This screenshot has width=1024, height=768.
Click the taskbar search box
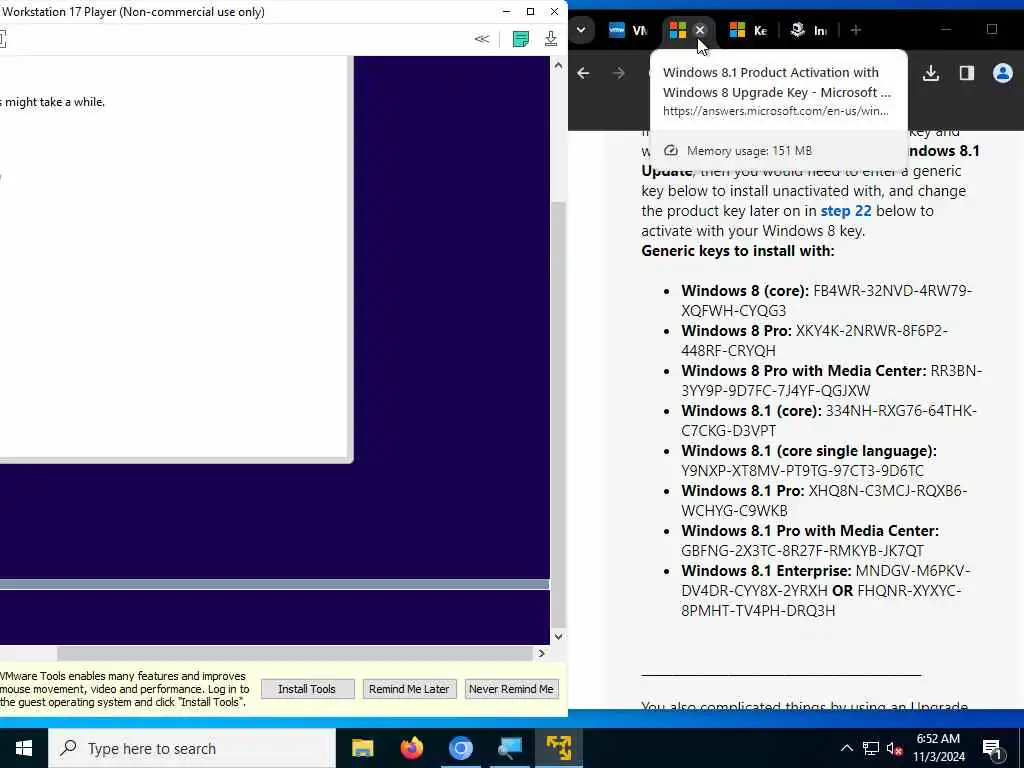(191, 748)
